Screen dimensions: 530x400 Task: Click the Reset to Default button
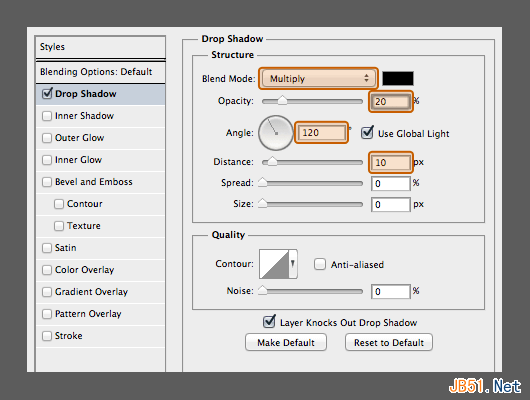click(x=389, y=343)
